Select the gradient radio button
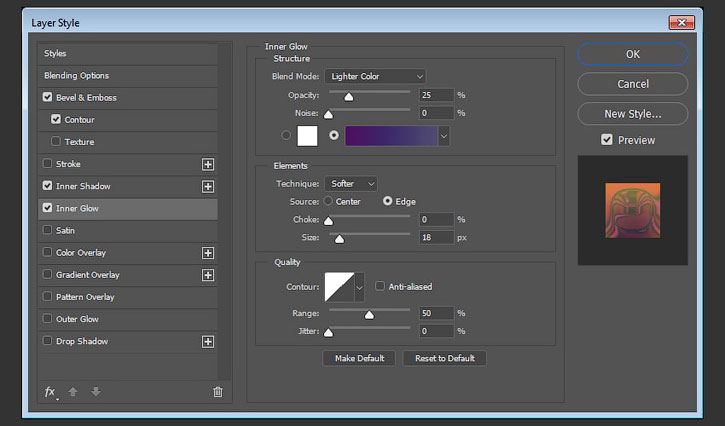This screenshot has width=725, height=426. click(x=333, y=135)
